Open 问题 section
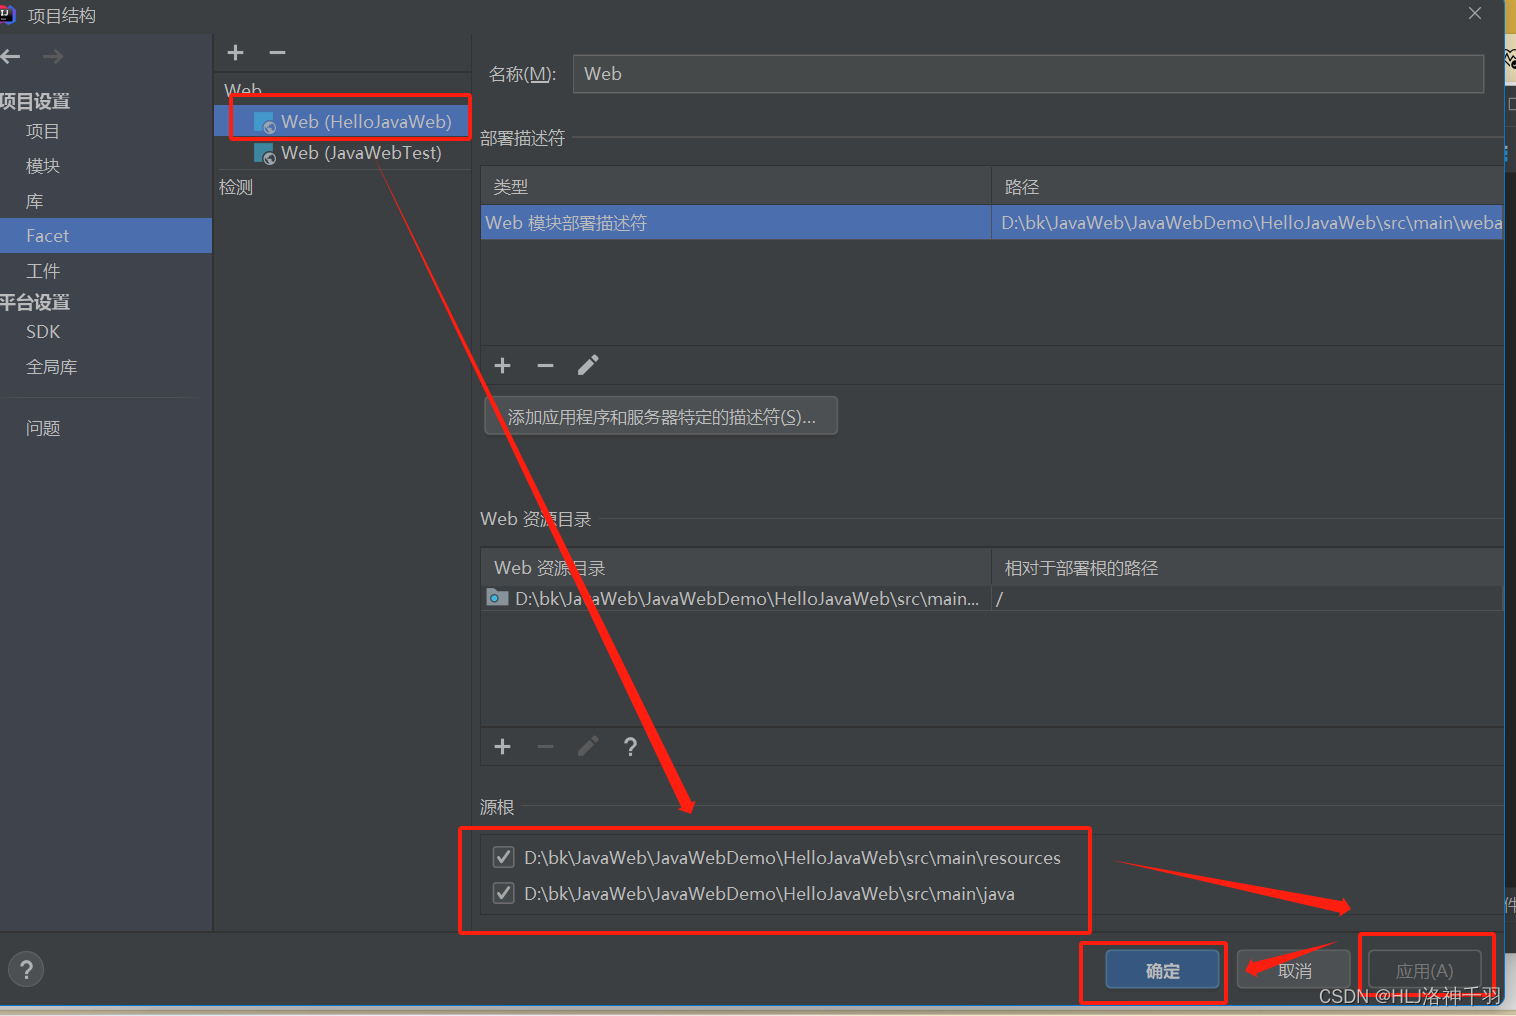 coord(43,428)
